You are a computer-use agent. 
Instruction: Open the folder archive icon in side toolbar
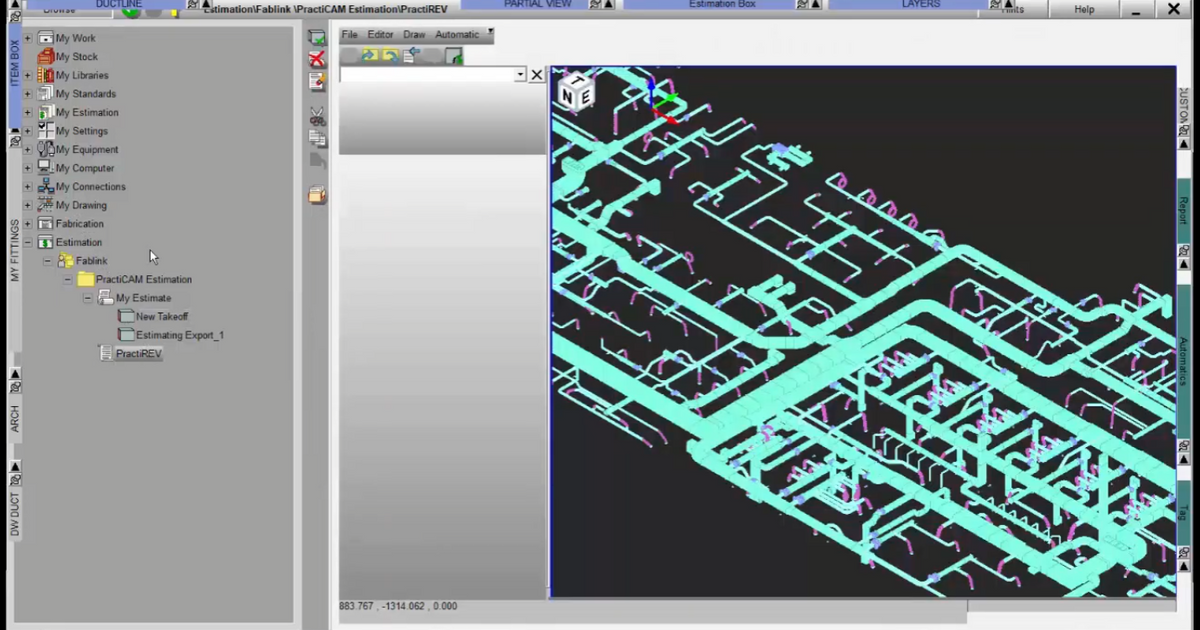click(316, 195)
